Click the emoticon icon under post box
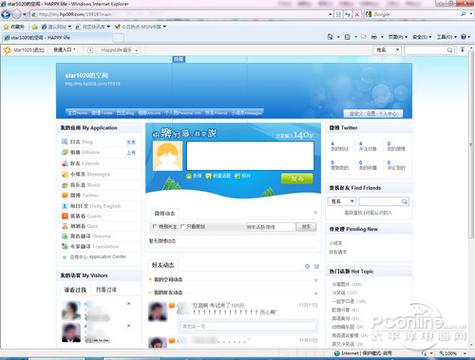475x360 pixels. tap(189, 176)
